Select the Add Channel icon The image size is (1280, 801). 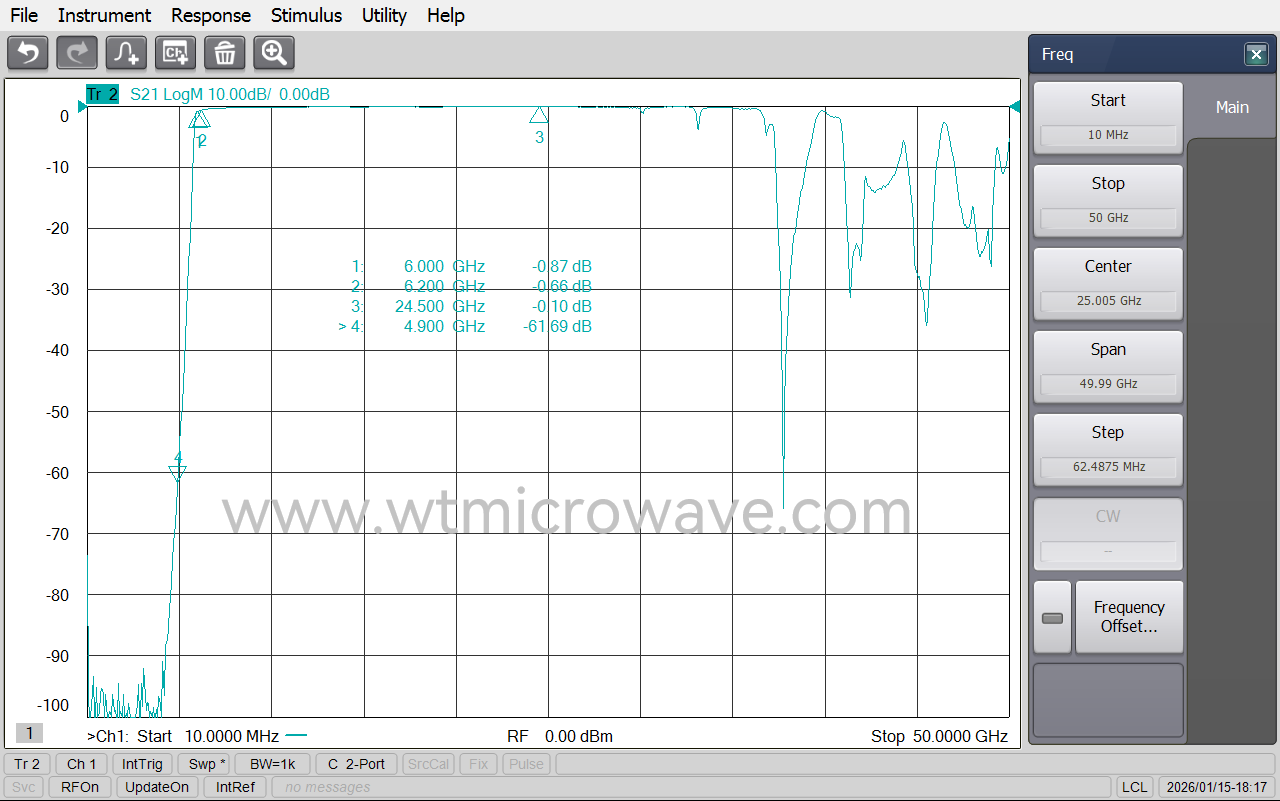pos(175,52)
